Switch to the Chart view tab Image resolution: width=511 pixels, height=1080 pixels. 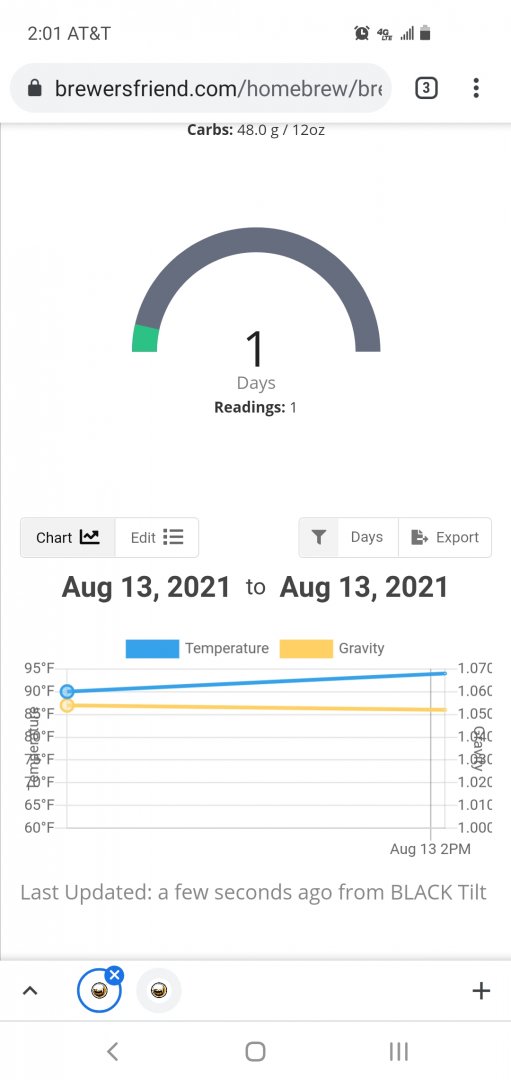(67, 537)
